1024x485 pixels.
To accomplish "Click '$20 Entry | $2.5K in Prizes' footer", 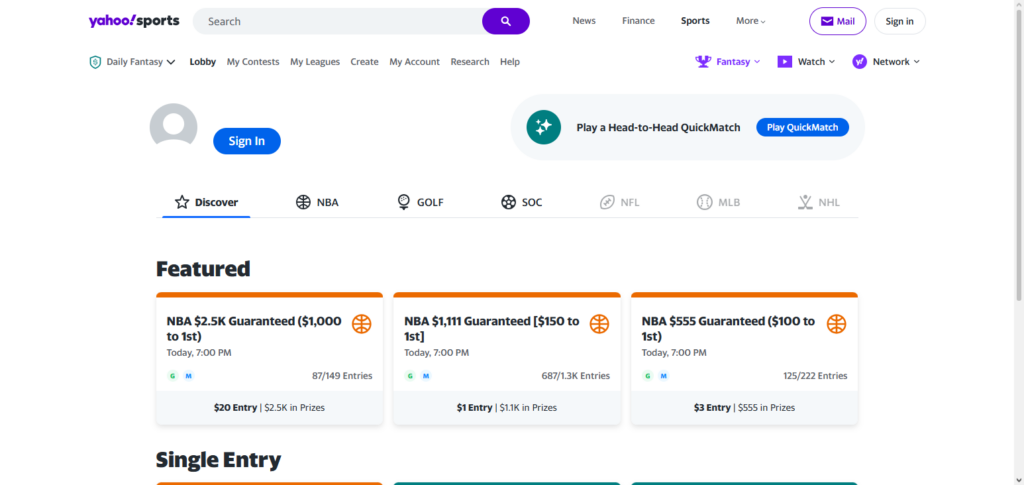I will 269,407.
